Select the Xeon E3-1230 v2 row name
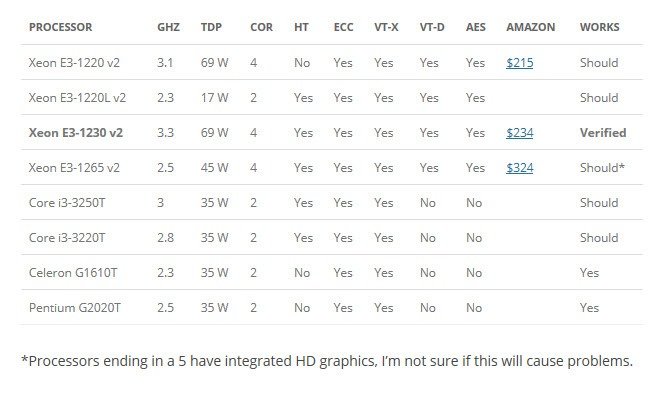Viewport: 664px width, 397px height. coord(76,133)
